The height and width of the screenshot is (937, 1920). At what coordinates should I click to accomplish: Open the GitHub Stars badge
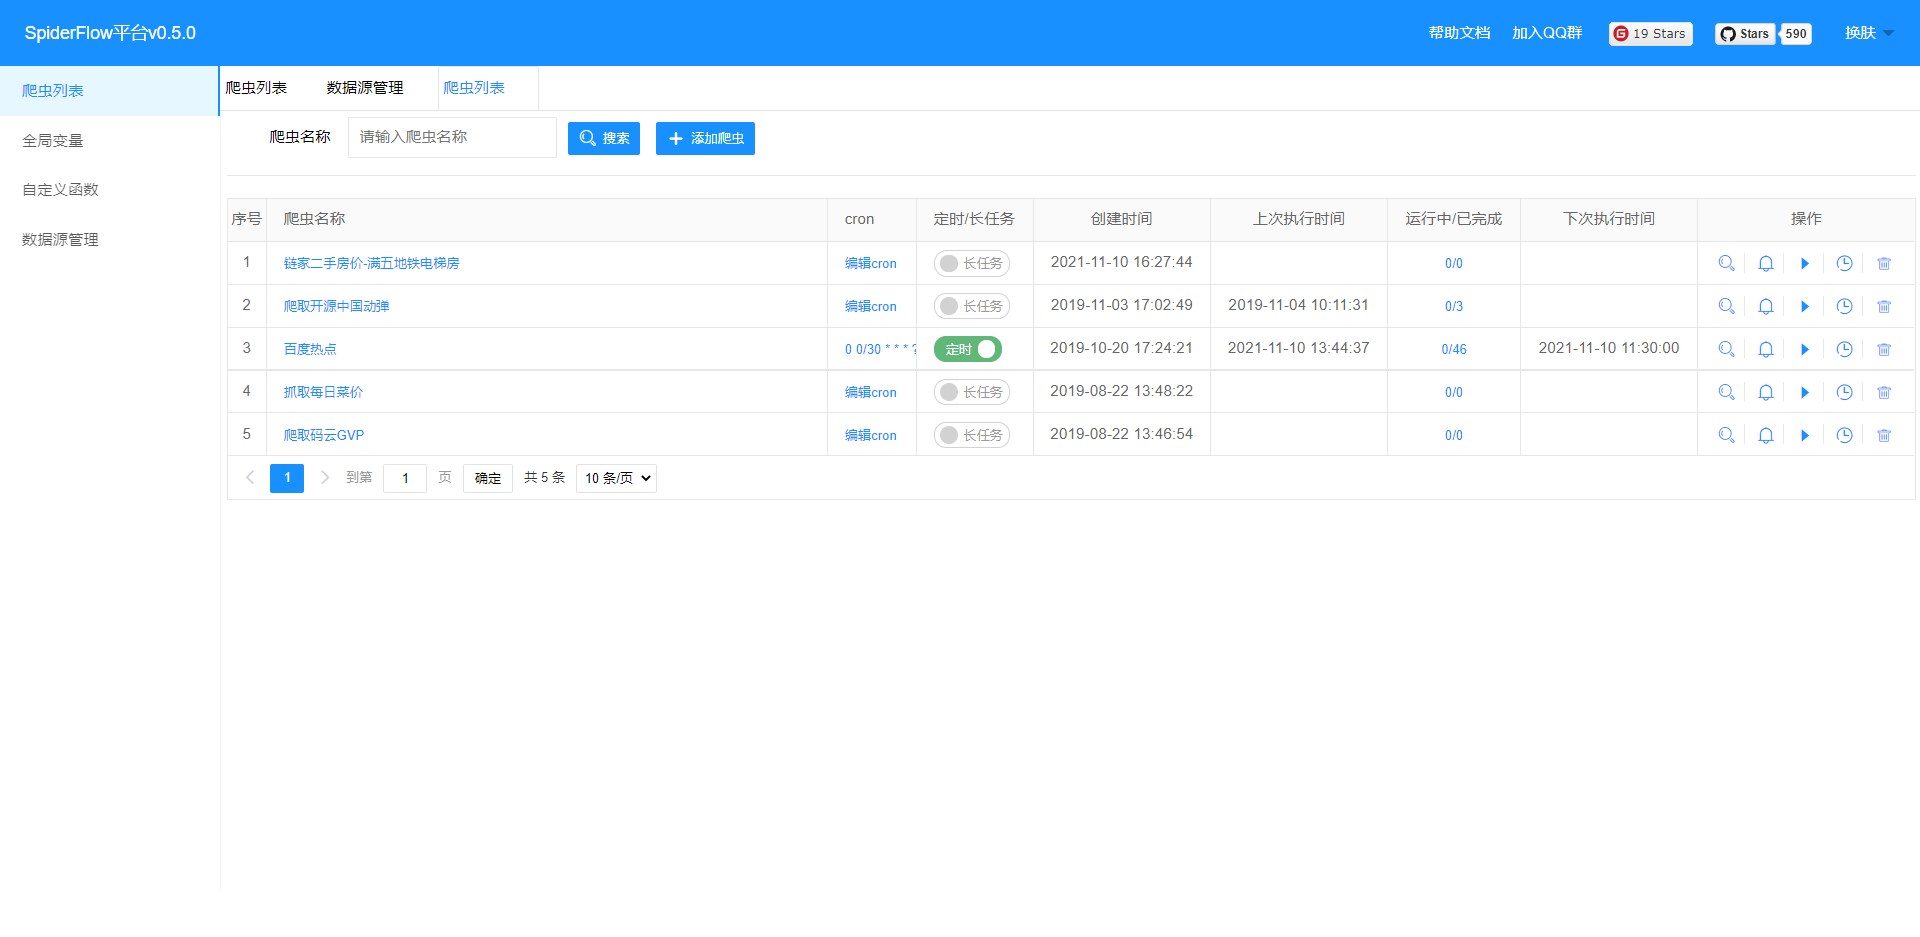coord(1763,33)
